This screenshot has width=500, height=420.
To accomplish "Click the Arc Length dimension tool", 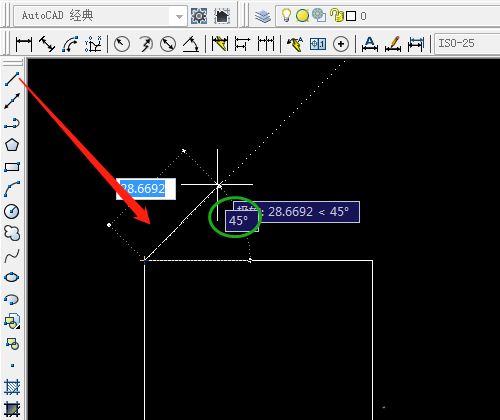I will (x=70, y=44).
